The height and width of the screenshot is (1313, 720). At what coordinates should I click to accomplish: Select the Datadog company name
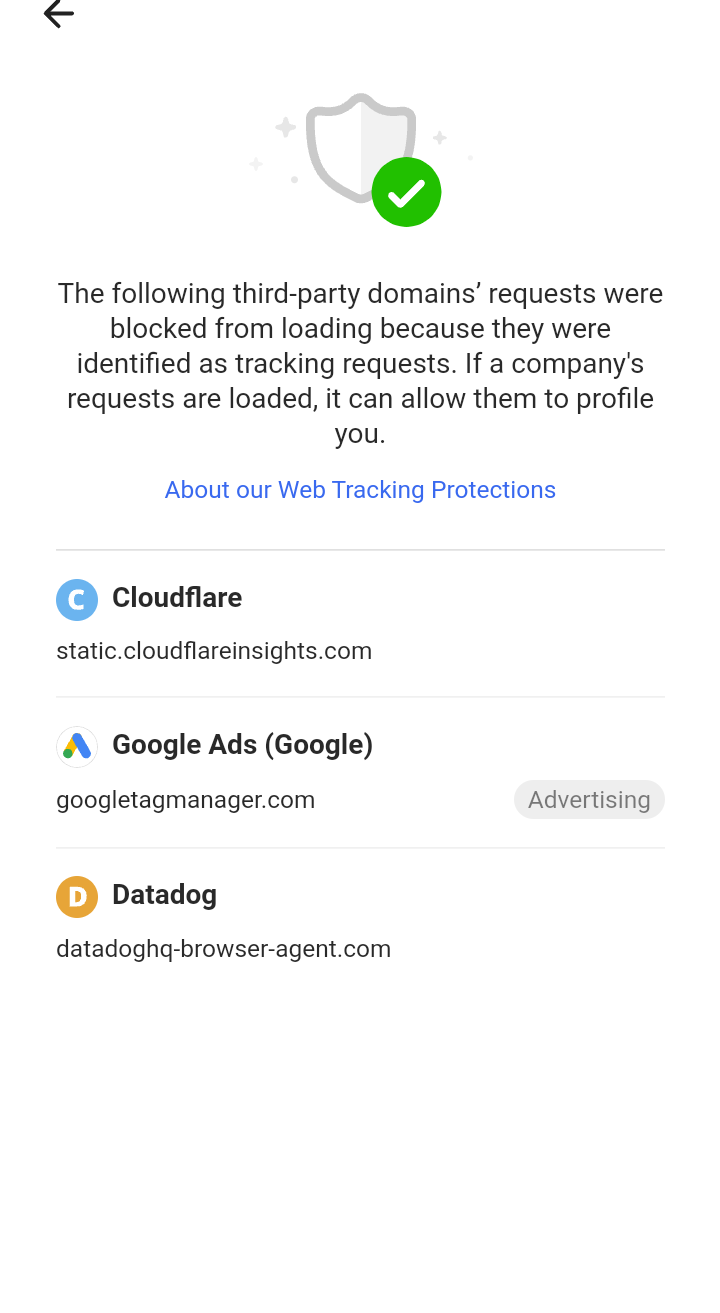click(165, 894)
